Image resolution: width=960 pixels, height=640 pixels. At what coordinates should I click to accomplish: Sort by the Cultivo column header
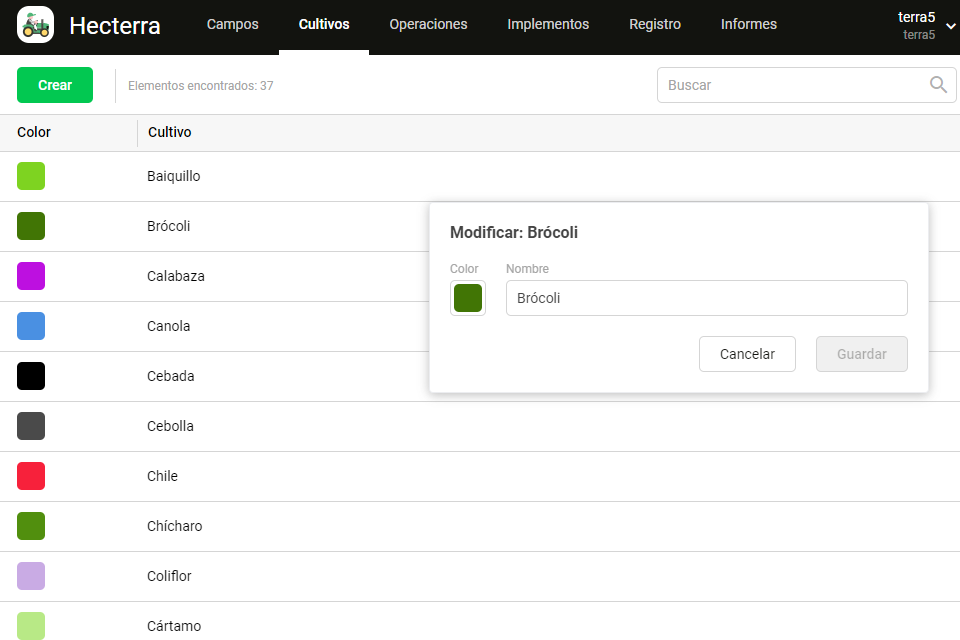[x=170, y=132]
